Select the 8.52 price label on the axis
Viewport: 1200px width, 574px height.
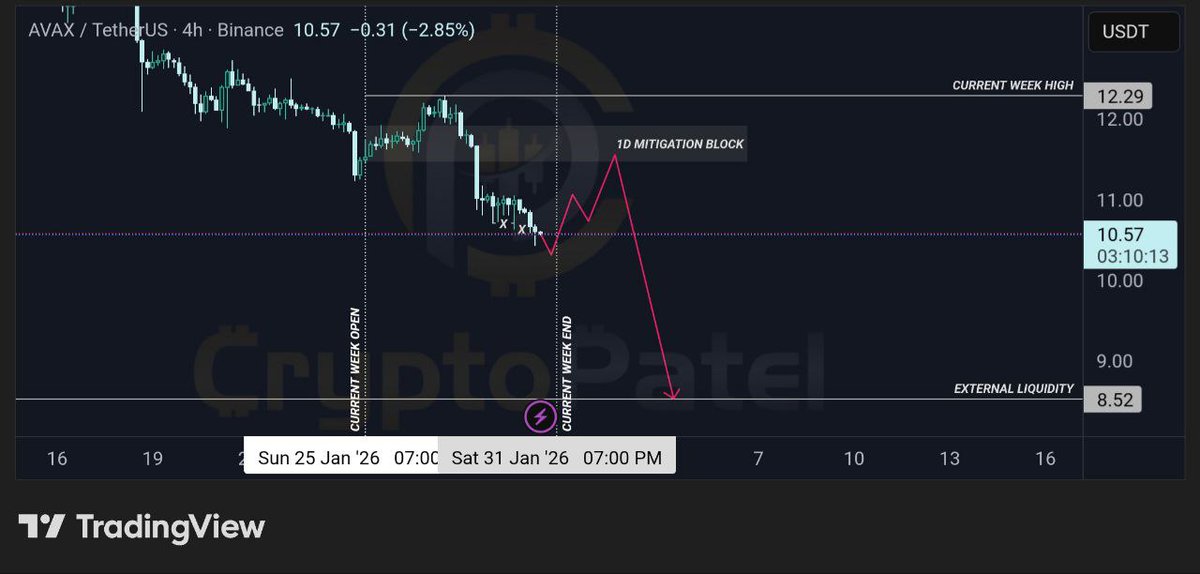[x=1114, y=400]
